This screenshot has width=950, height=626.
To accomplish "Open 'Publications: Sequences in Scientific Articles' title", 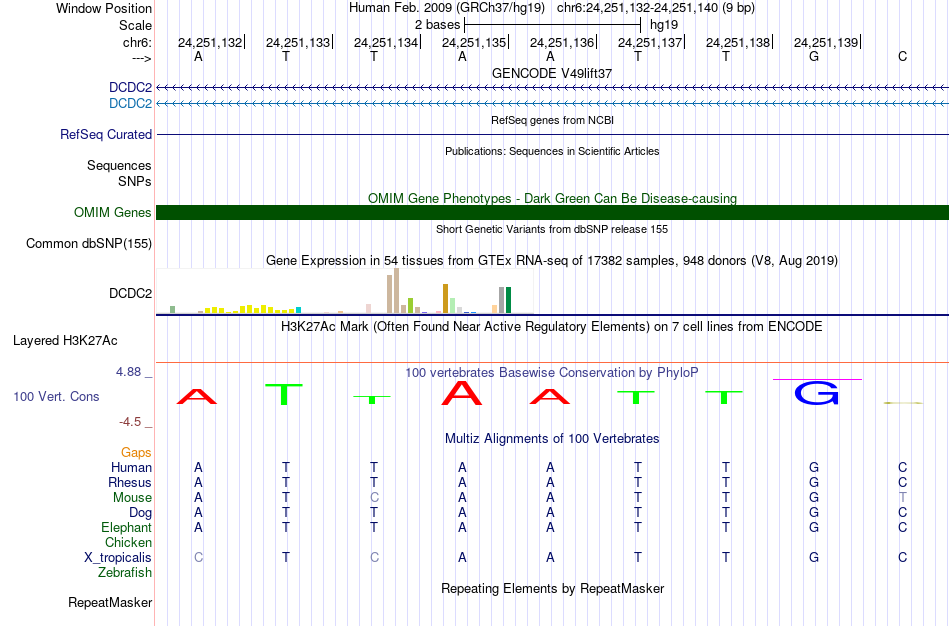I will (552, 151).
